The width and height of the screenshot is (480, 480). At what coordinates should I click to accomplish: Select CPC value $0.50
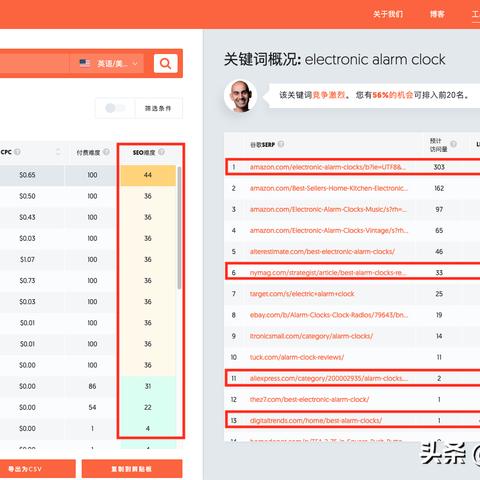[27, 196]
